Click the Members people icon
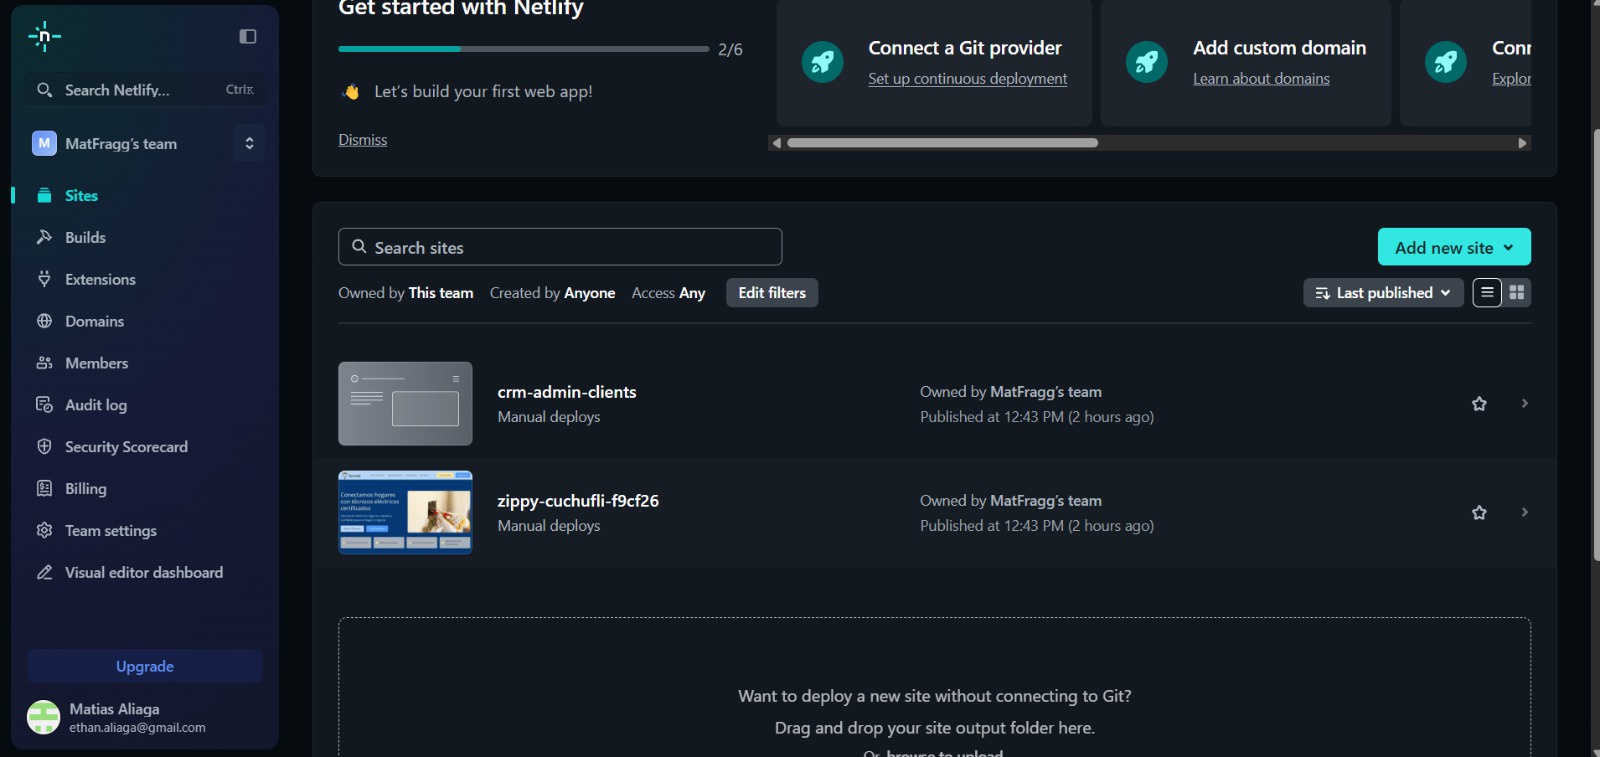 [x=44, y=363]
